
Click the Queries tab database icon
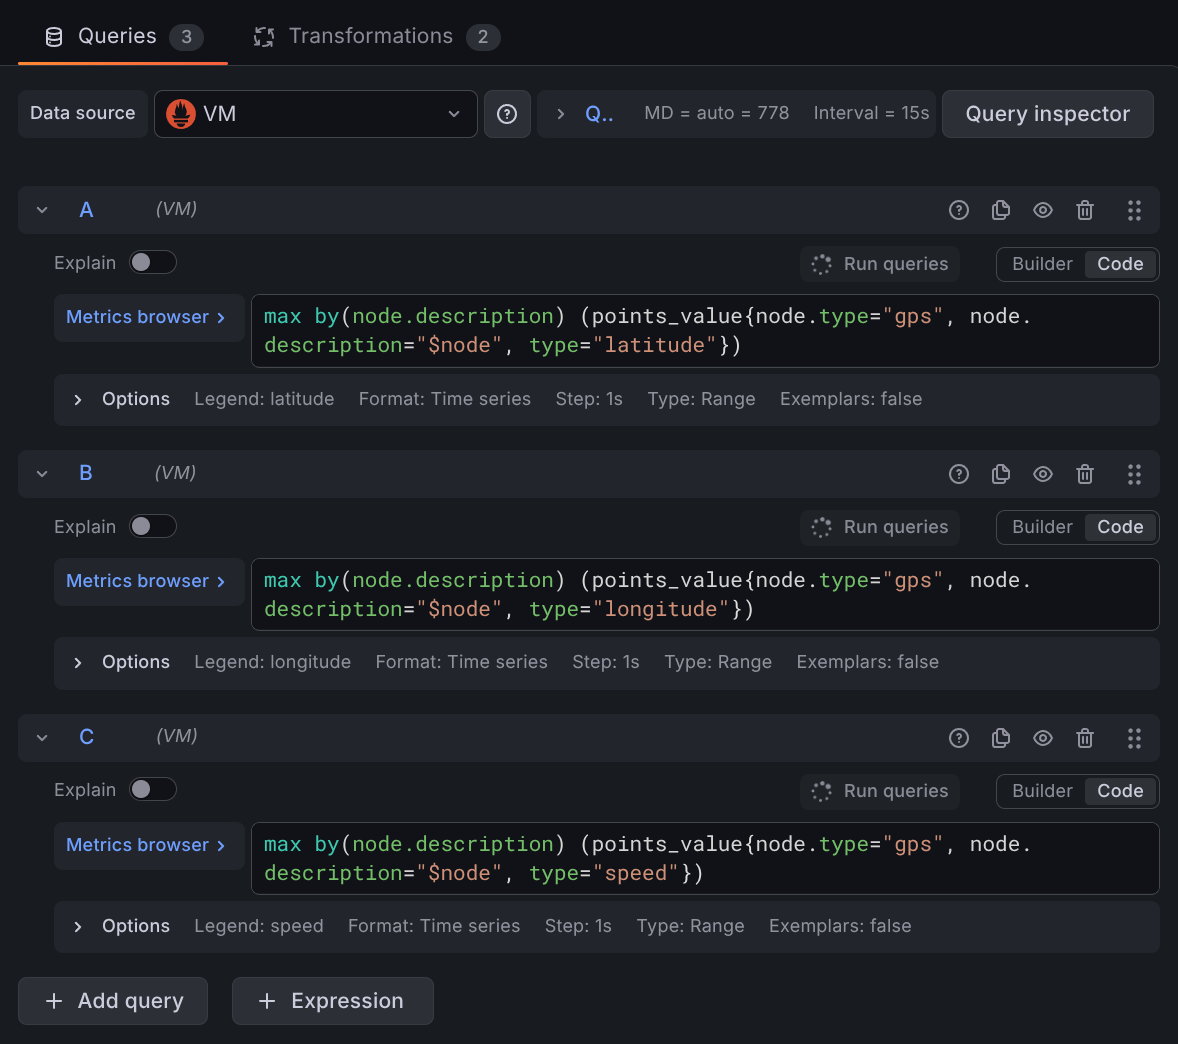[54, 37]
